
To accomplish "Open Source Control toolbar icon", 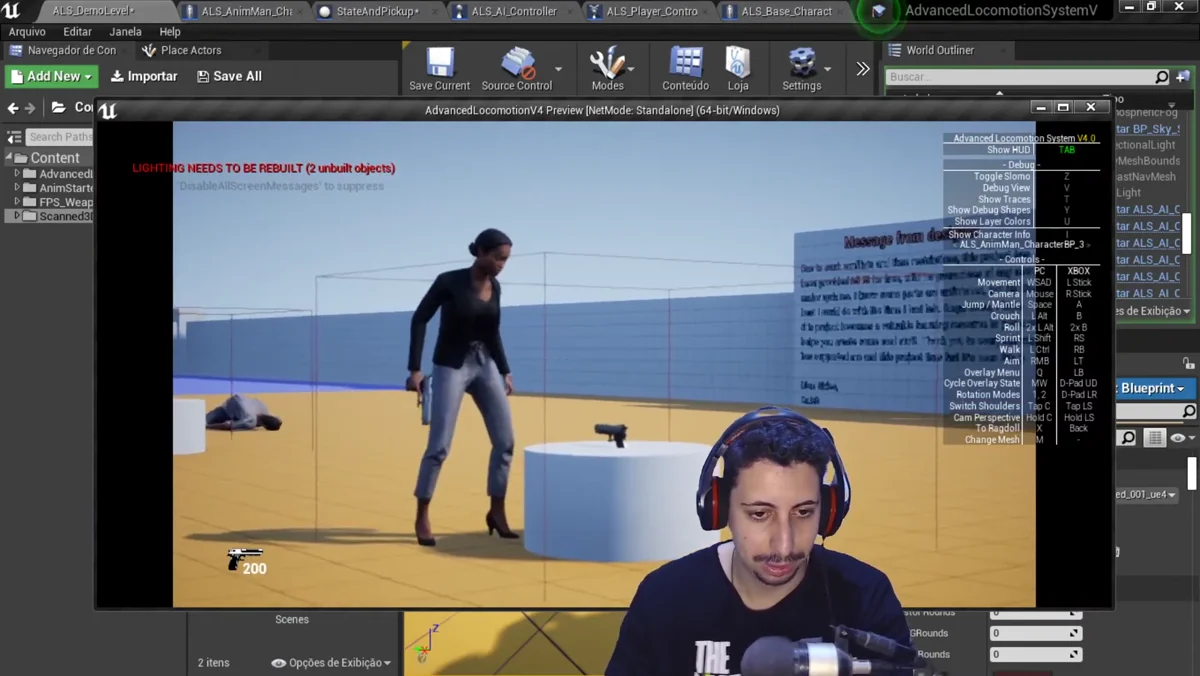I will (516, 68).
